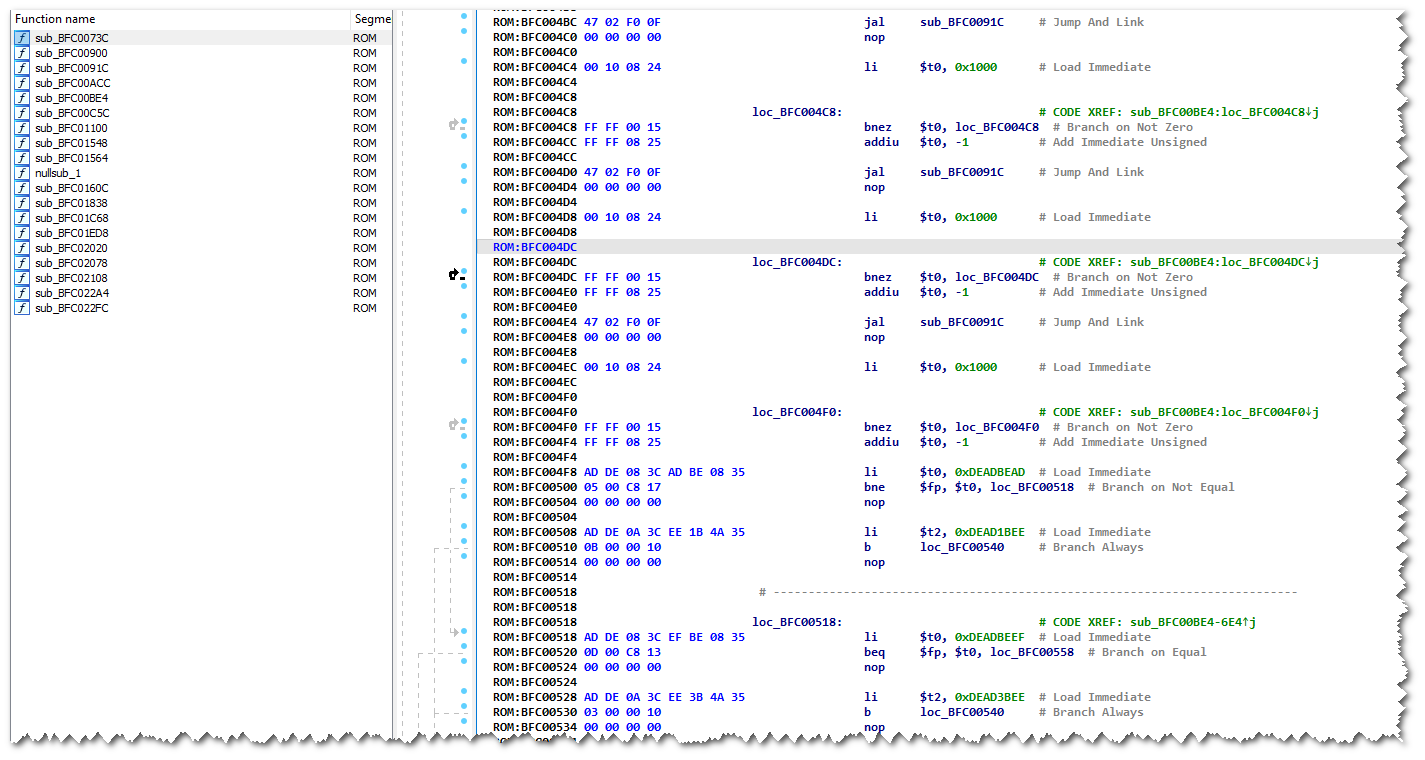Click the function icon beside sub_BFC01564
This screenshot has width=1425, height=760.
21,158
